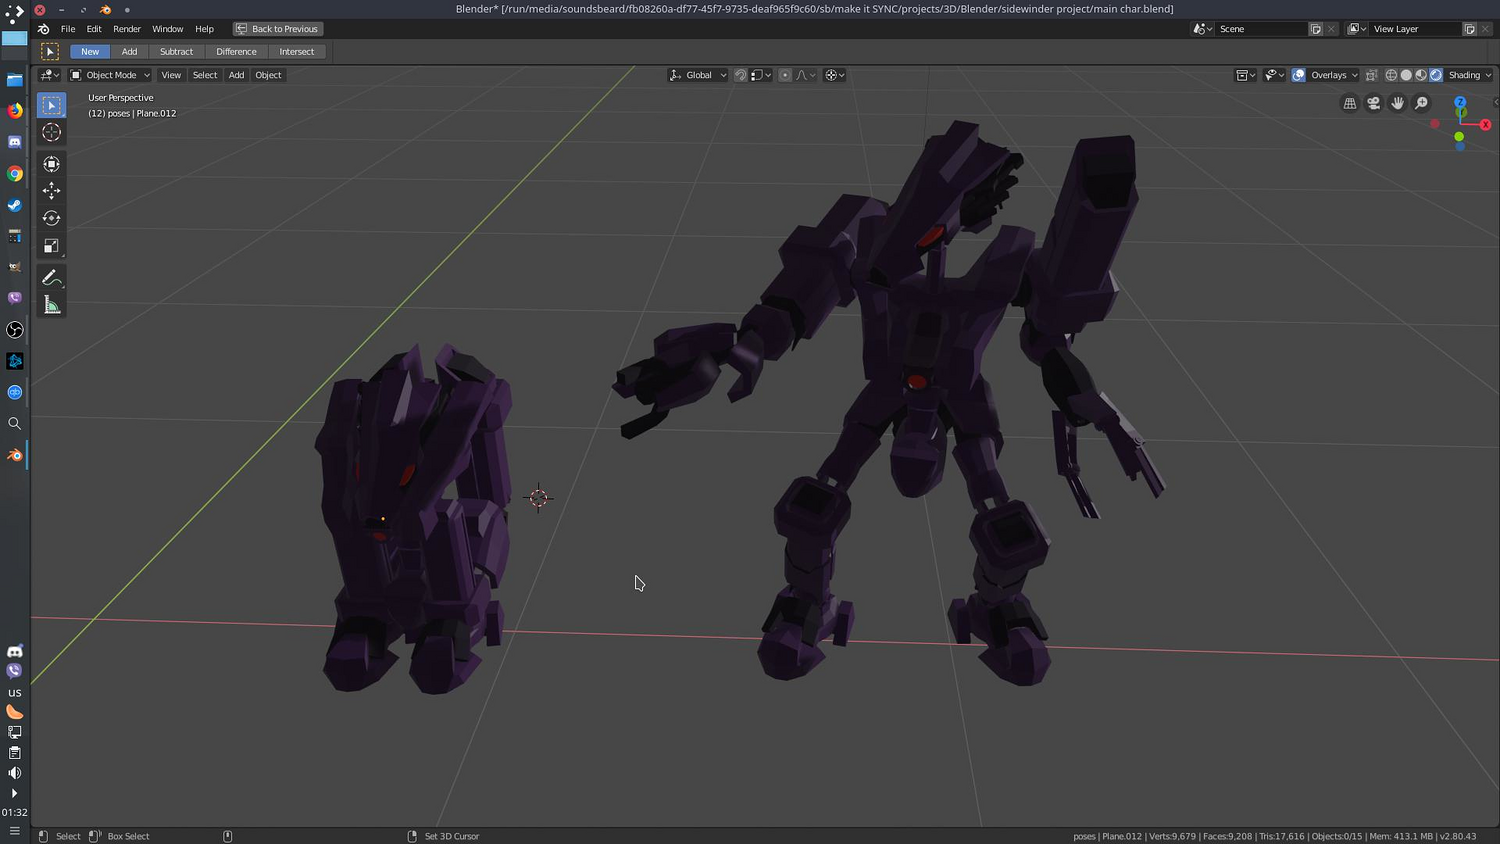This screenshot has width=1500, height=844.
Task: Expand the Global transform orientation dropdown
Action: click(x=698, y=75)
